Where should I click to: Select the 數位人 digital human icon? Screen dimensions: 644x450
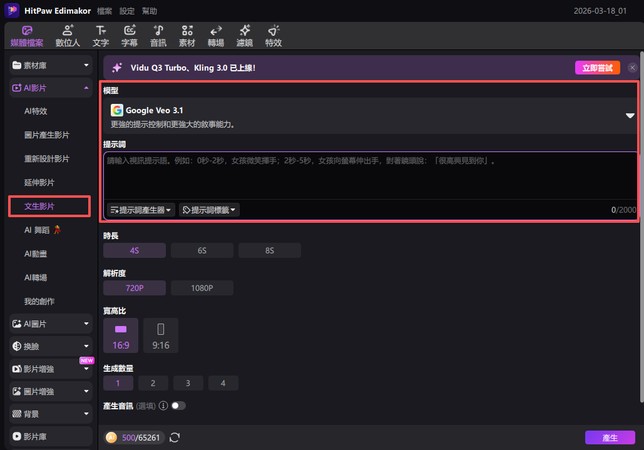pyautogui.click(x=68, y=30)
